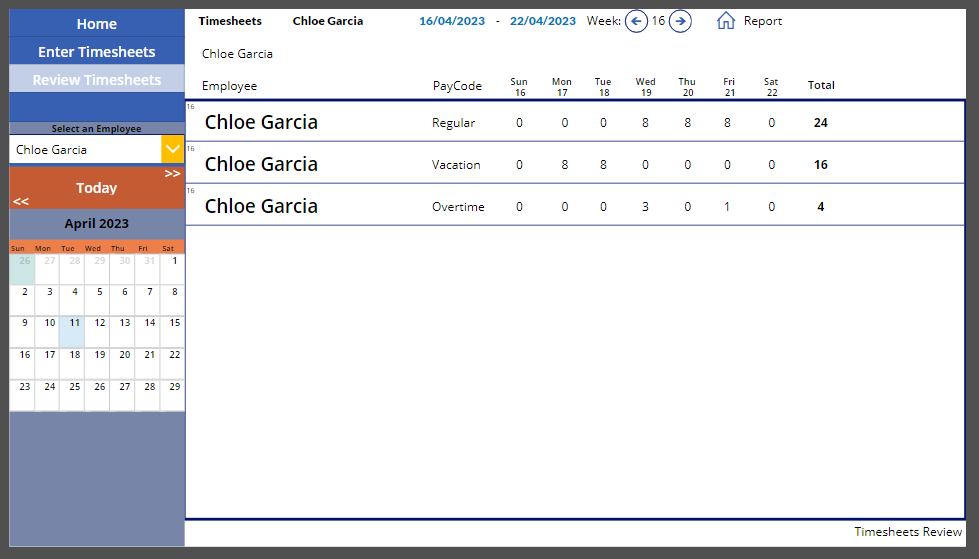
Task: Click the Sat 22 column header
Action: click(x=771, y=87)
